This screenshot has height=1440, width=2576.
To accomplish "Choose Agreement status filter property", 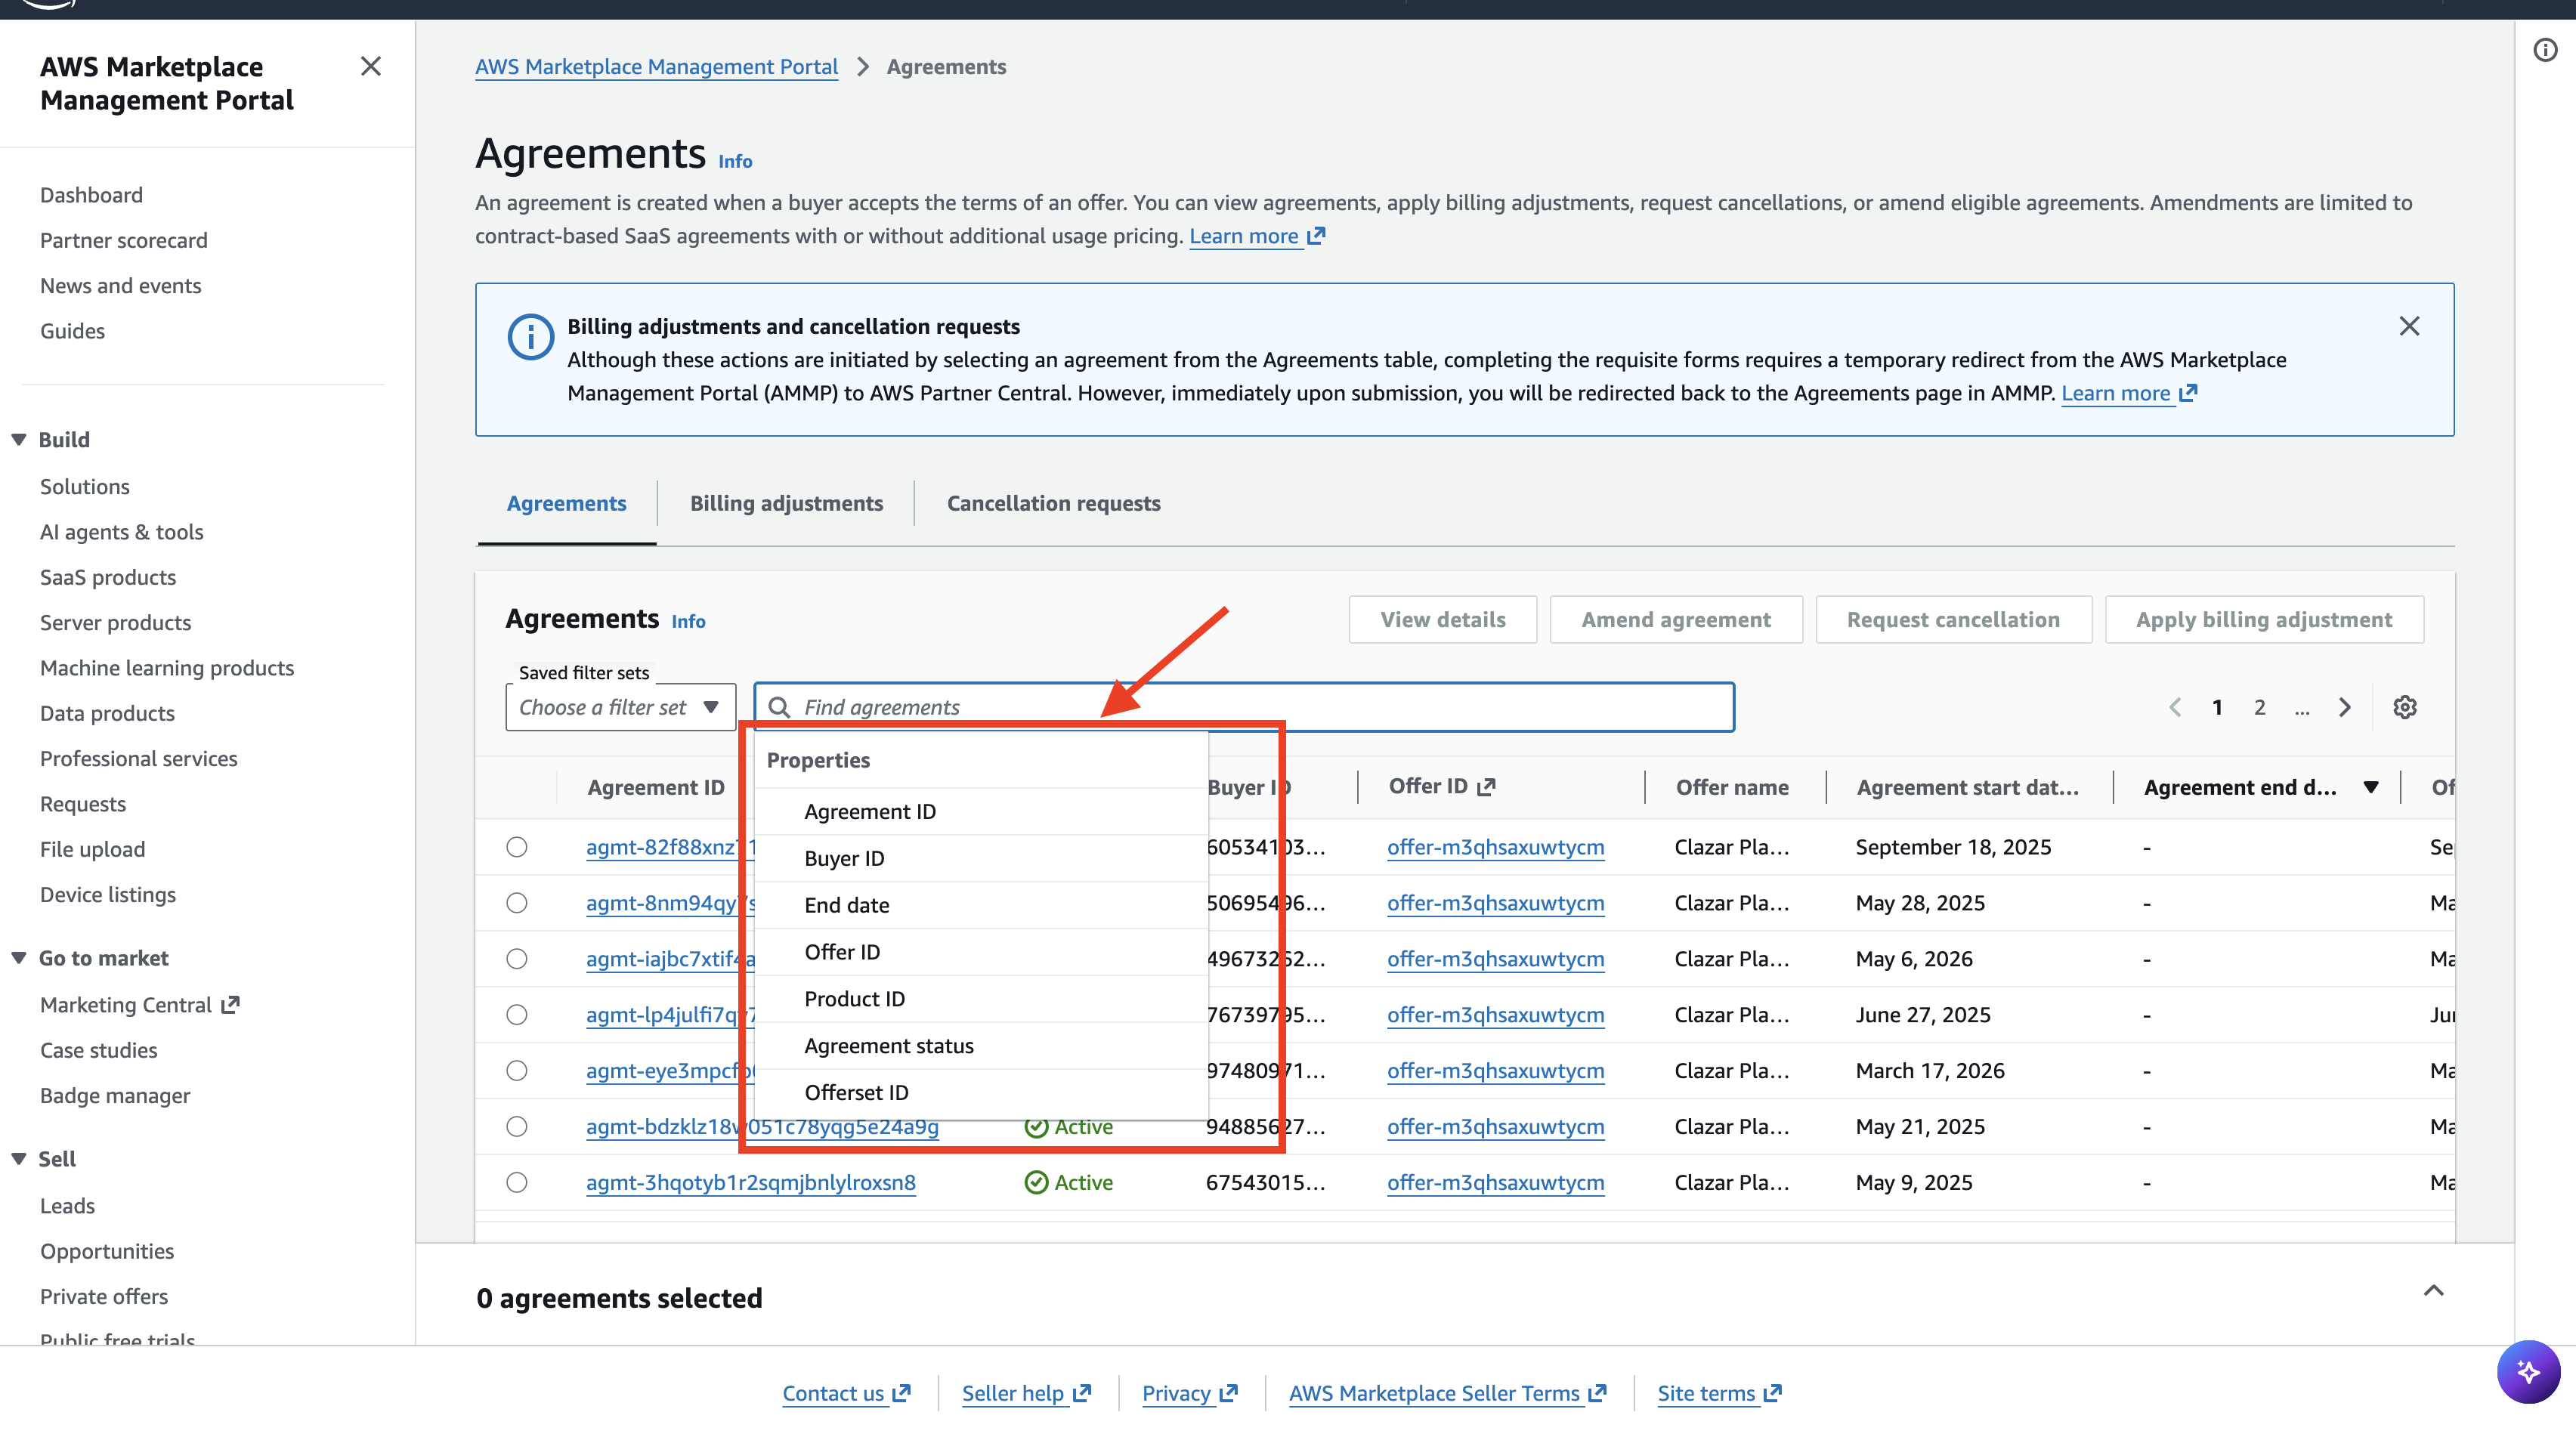I will (981, 1046).
